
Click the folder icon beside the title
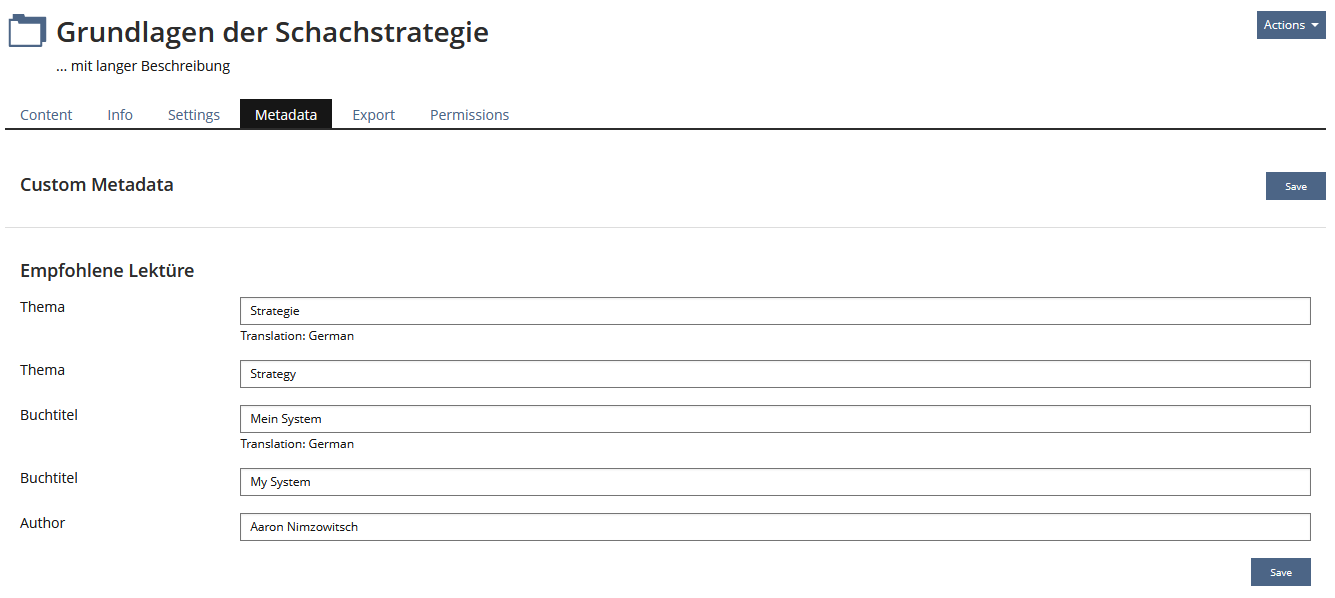tap(27, 31)
